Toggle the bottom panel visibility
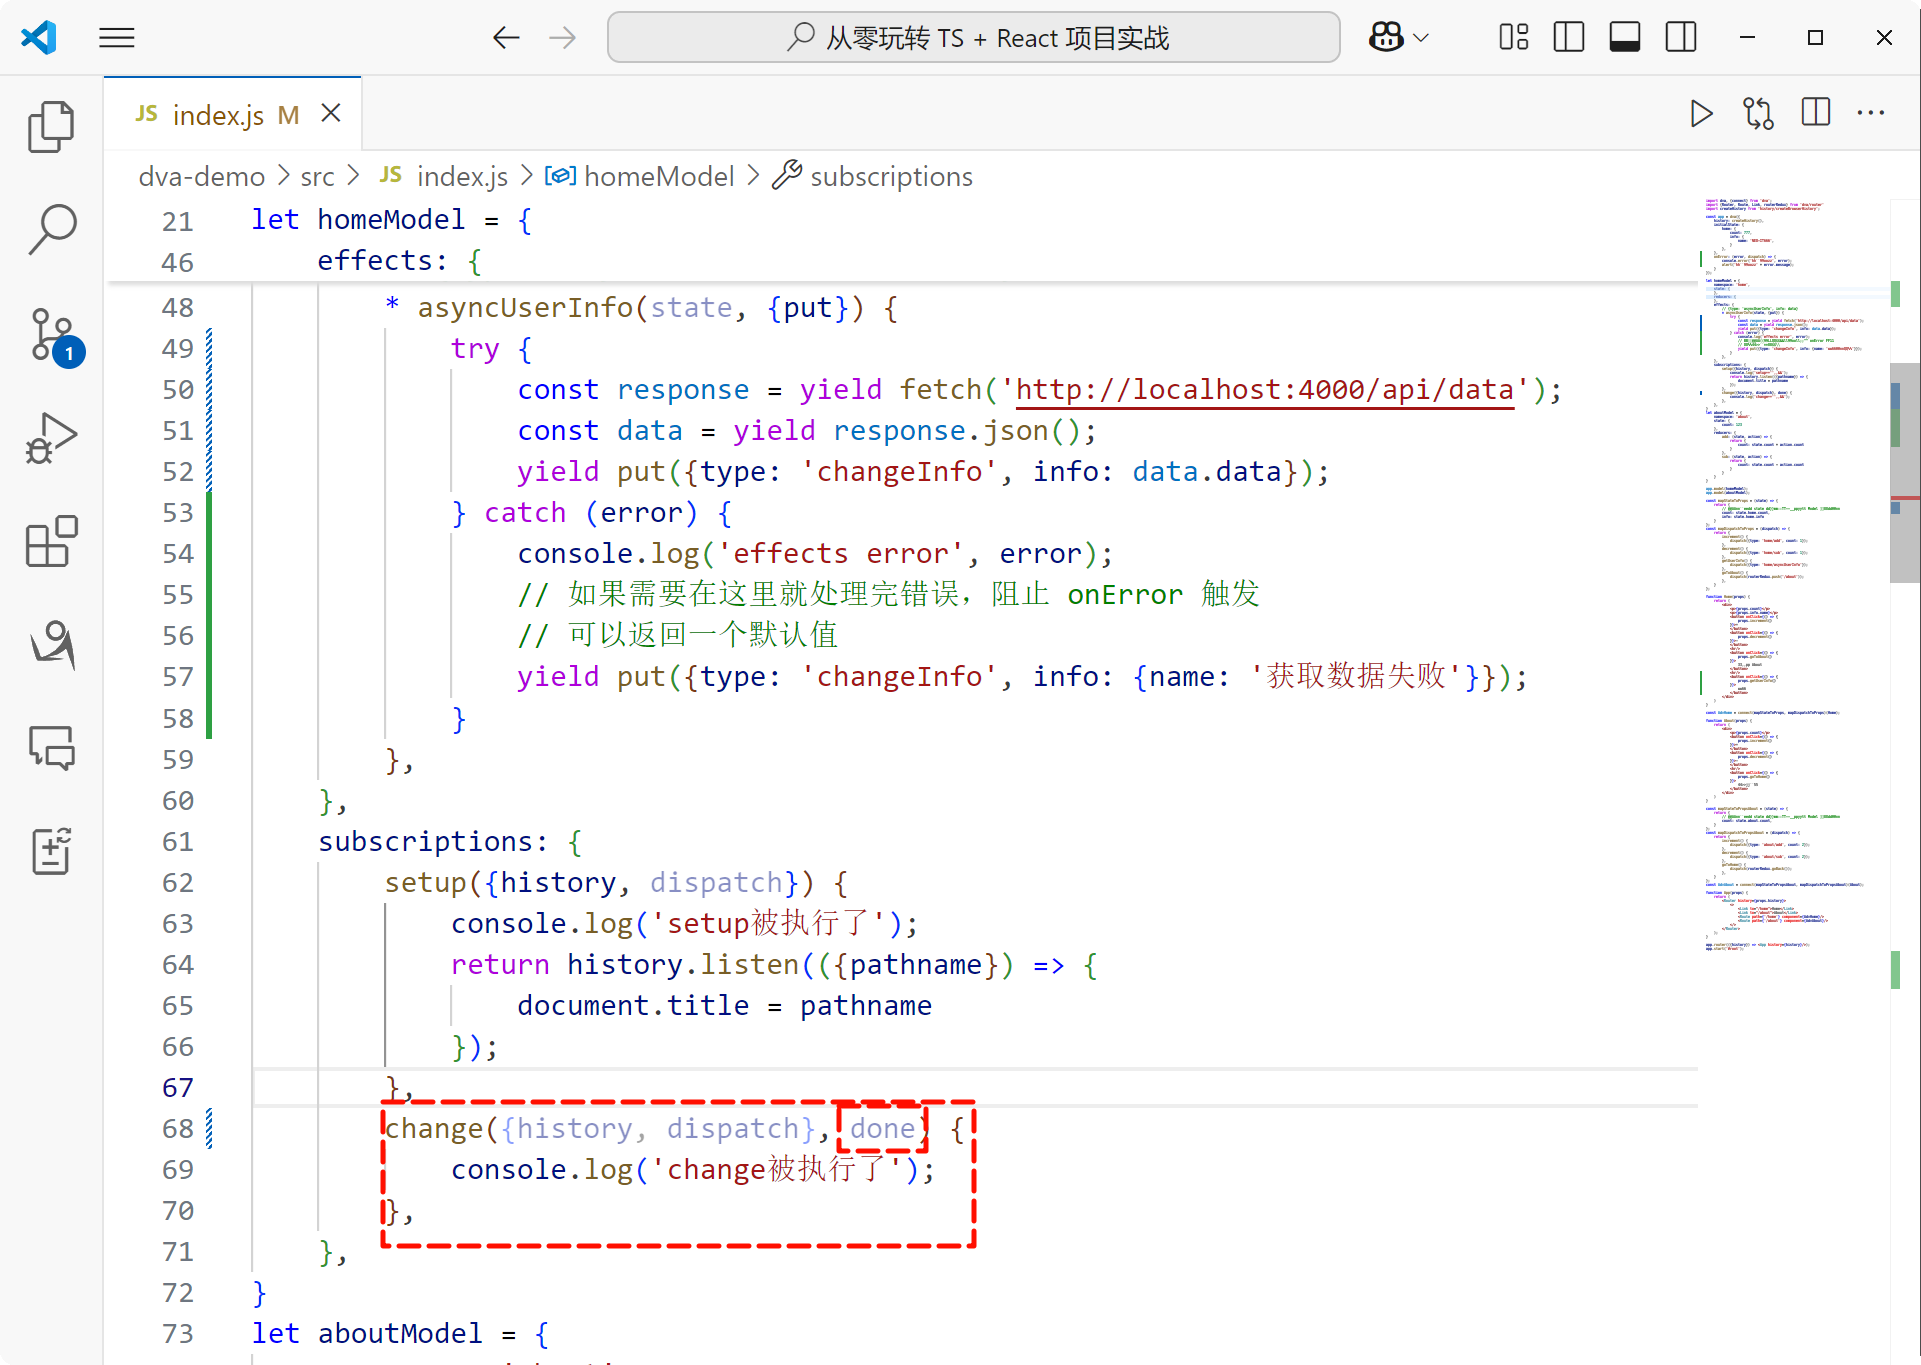This screenshot has height=1365, width=1921. 1624,38
